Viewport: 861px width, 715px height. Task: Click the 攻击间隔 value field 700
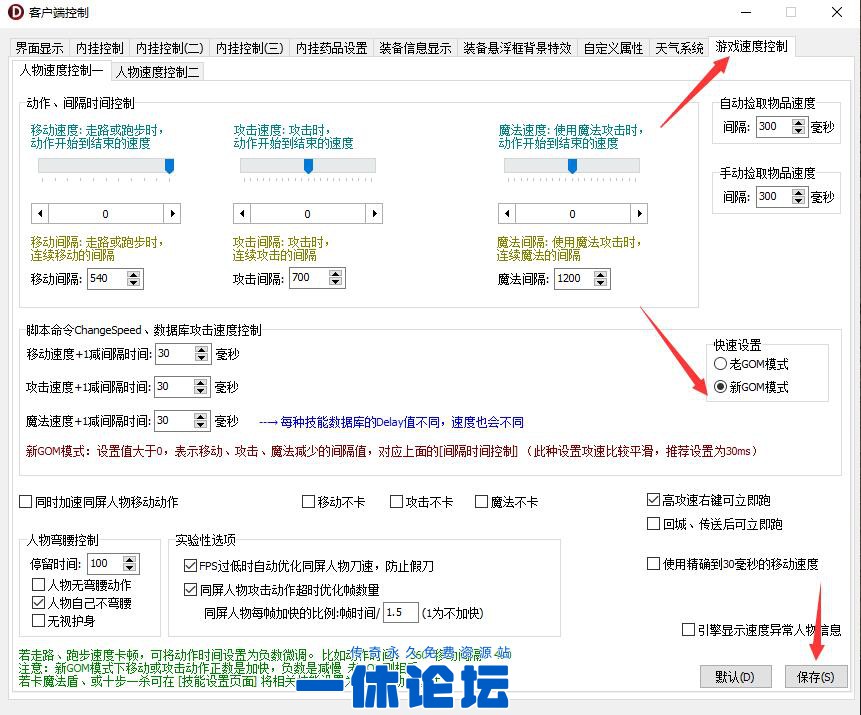pos(309,278)
